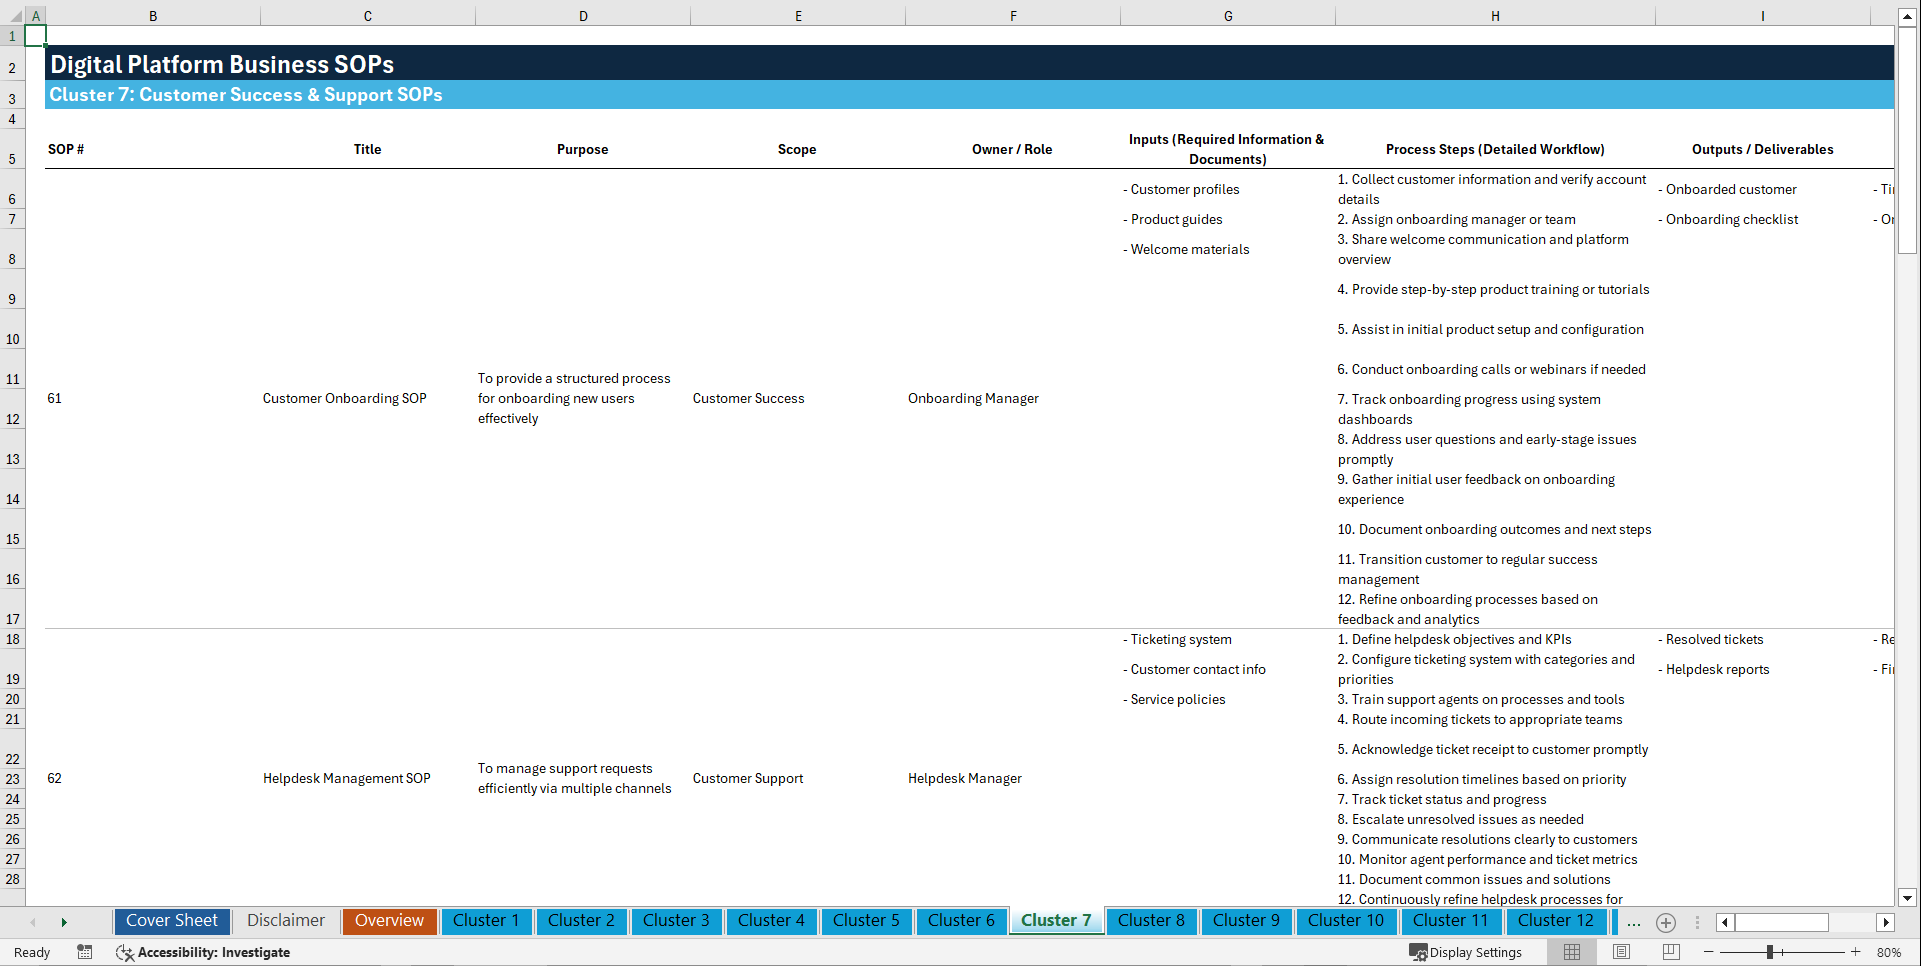Select column H by its header
This screenshot has height=966, width=1921.
click(x=1494, y=15)
